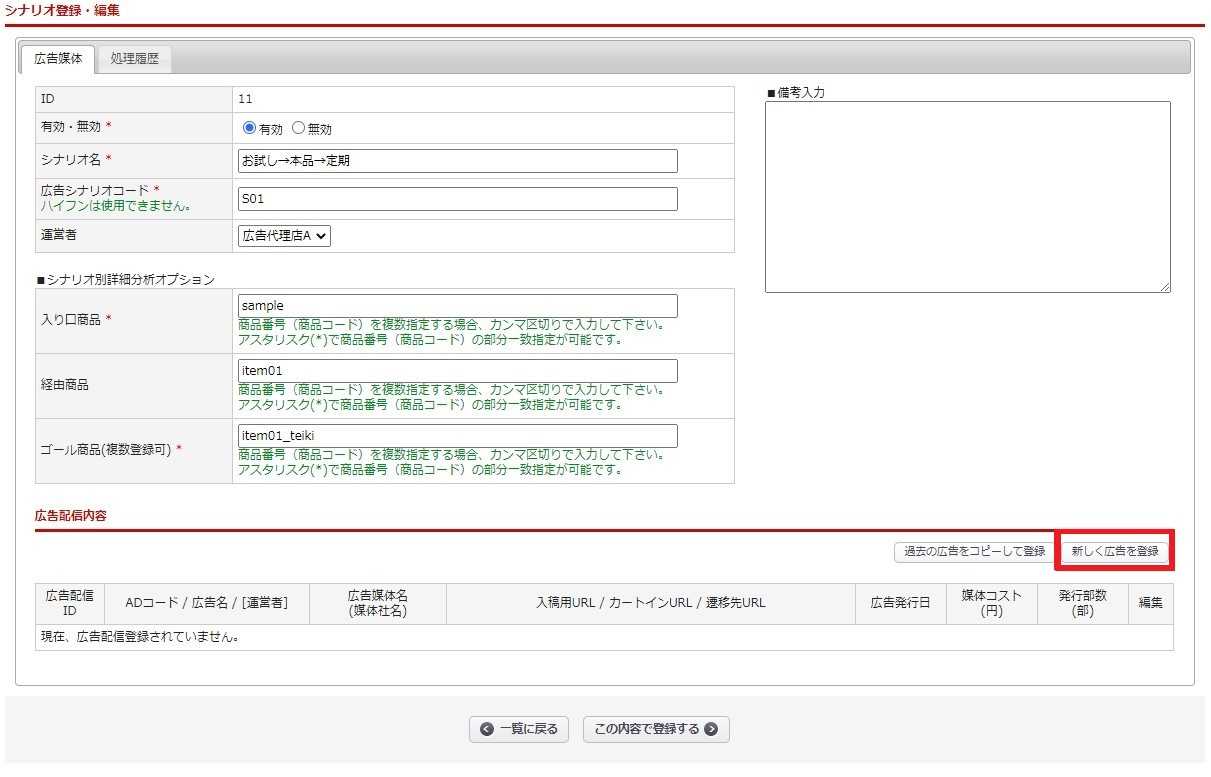The height and width of the screenshot is (777, 1211).
Task: Click the 新しく広告を登録 button
Action: (x=1114, y=551)
